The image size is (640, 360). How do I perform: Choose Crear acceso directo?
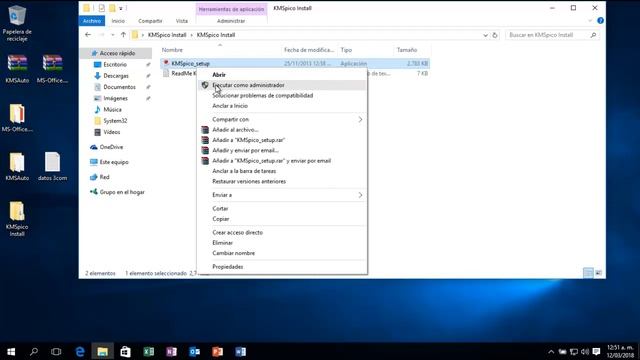point(282,232)
